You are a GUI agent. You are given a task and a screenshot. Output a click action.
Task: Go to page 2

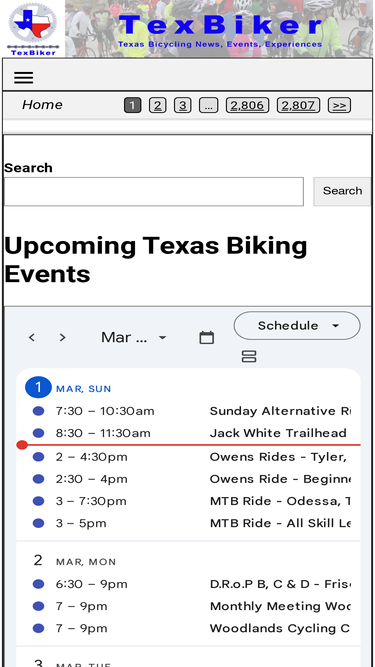coord(157,105)
